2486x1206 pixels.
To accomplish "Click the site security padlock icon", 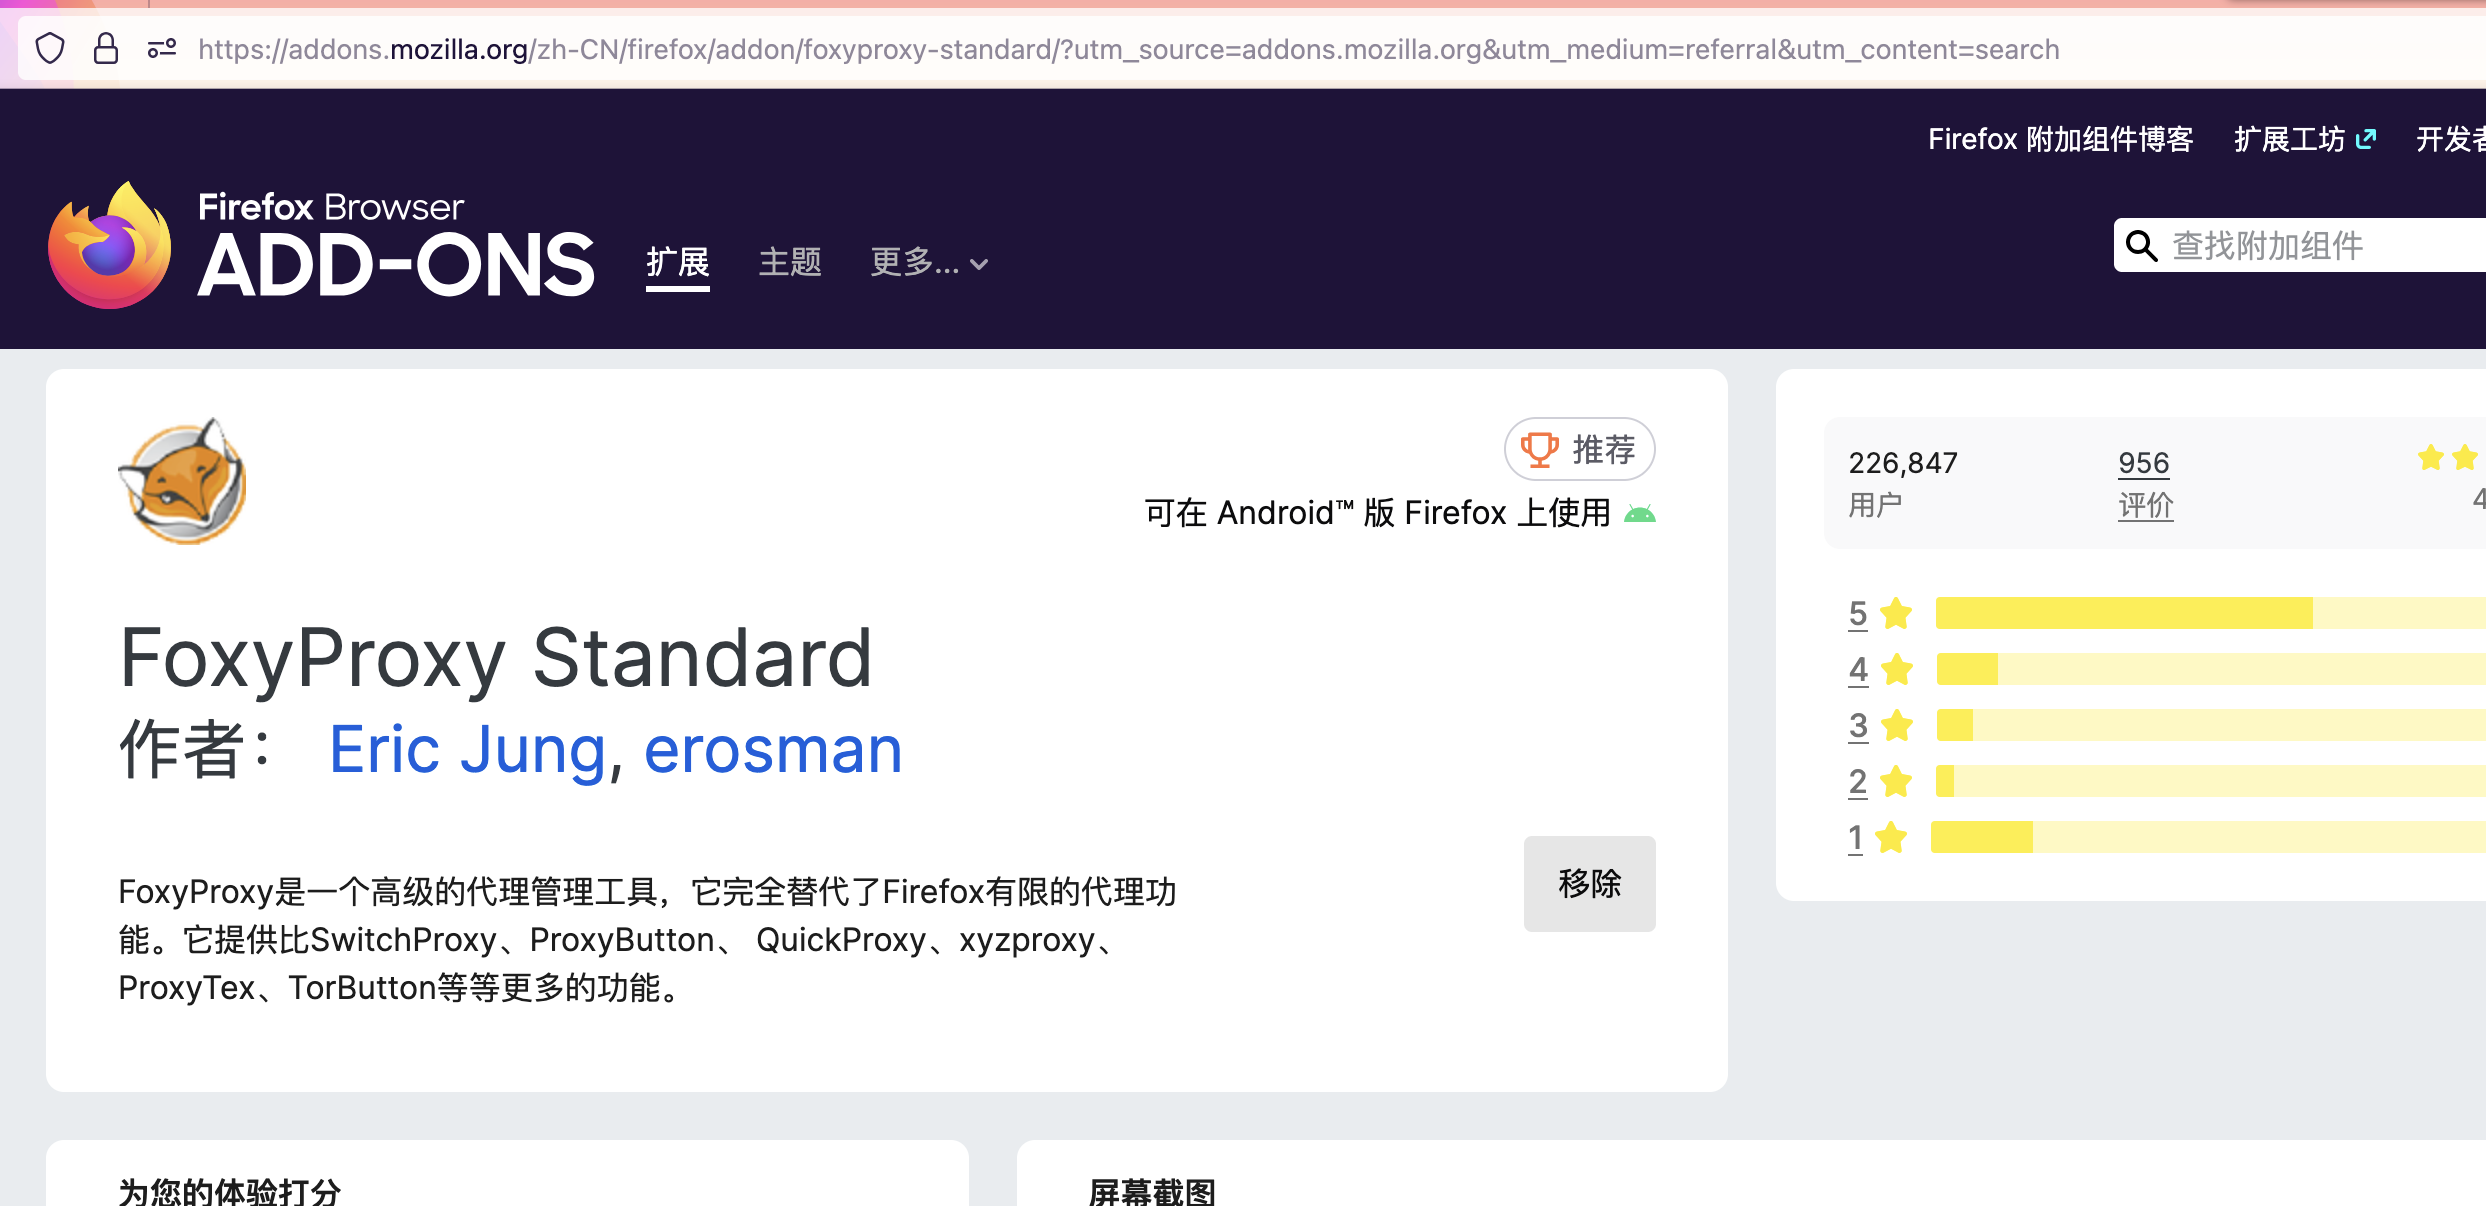I will click(x=105, y=49).
